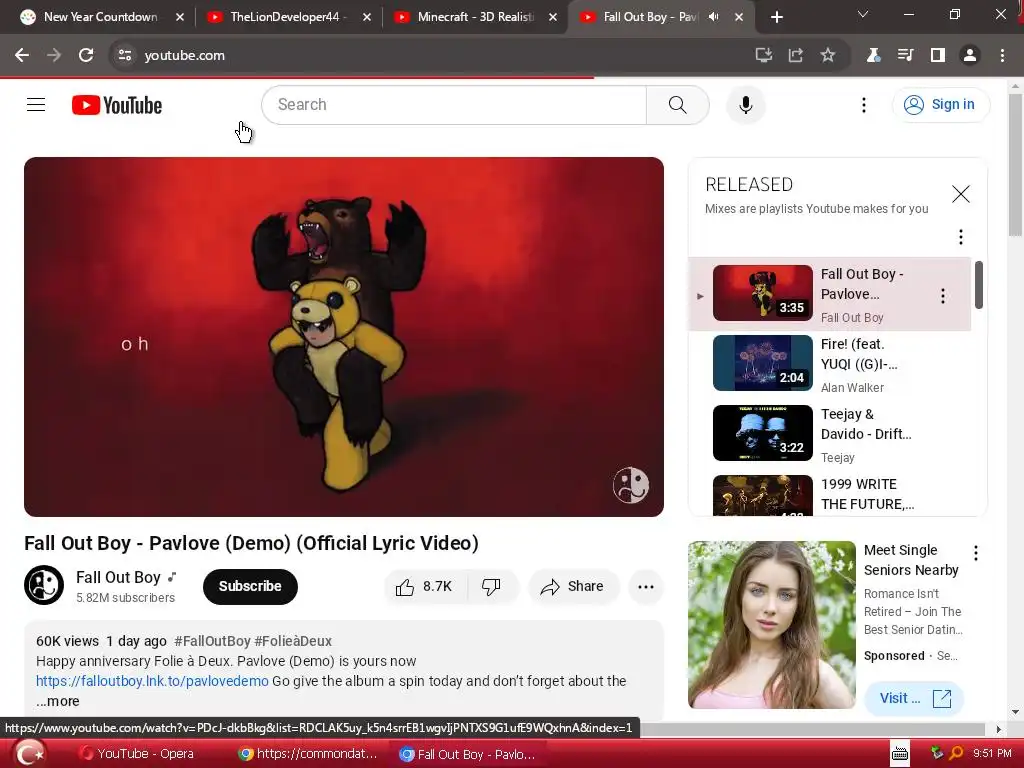Click the video player area

click(x=344, y=336)
